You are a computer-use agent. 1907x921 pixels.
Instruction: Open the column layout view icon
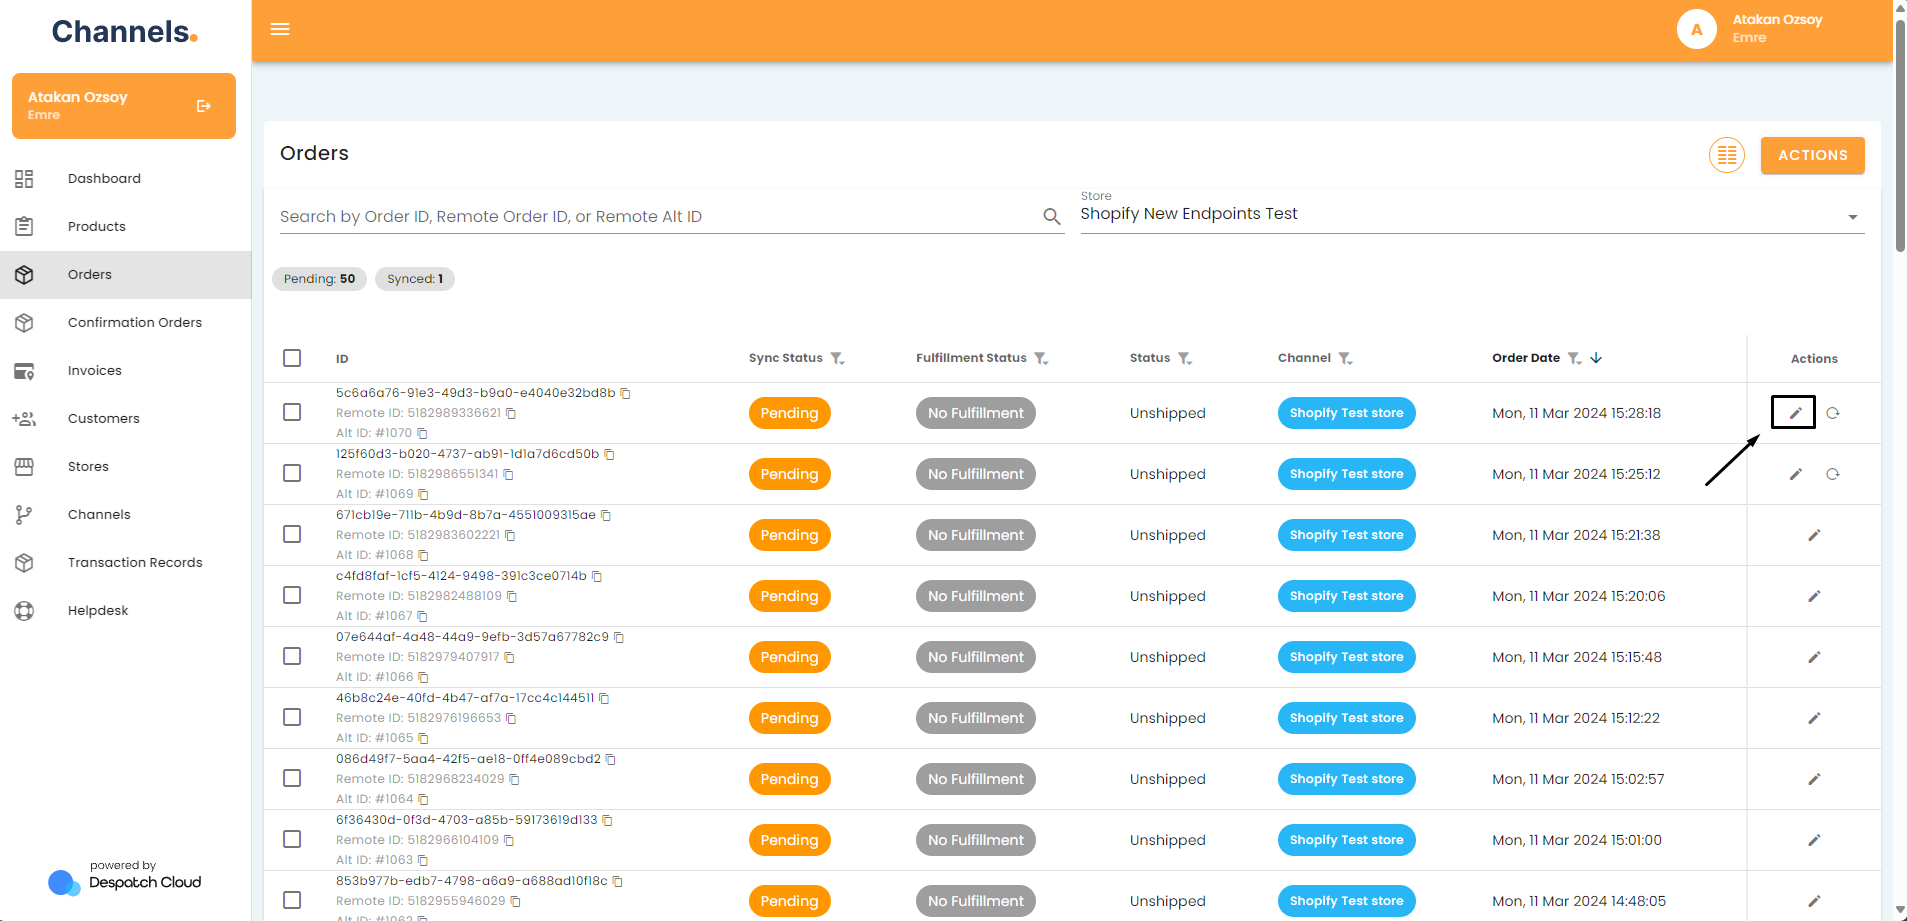coord(1726,155)
